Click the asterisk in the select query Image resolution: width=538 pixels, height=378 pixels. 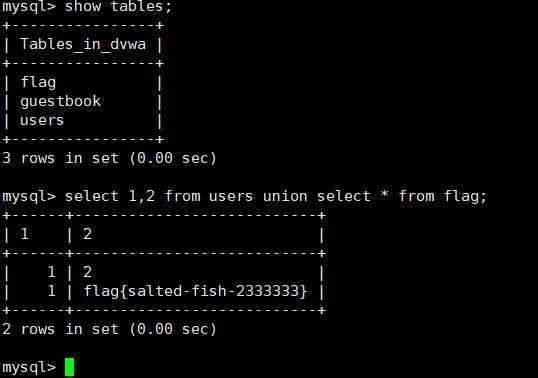click(x=385, y=194)
